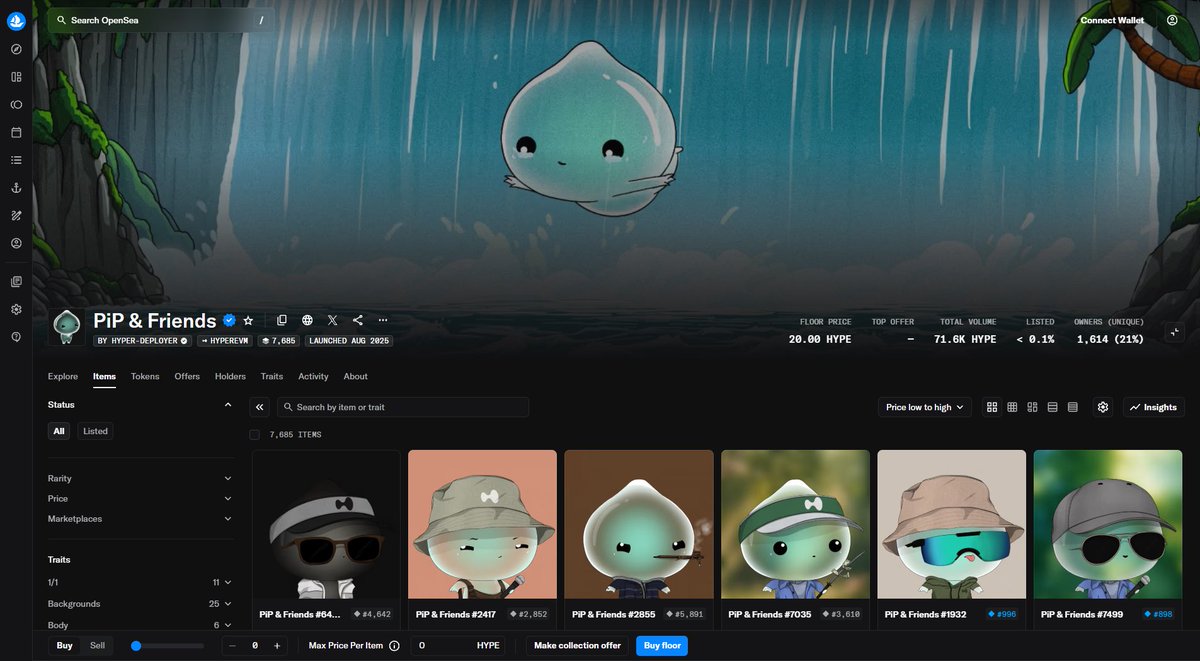Click the sweep quantity slider handle
The width and height of the screenshot is (1200, 661).
pyautogui.click(x=136, y=646)
